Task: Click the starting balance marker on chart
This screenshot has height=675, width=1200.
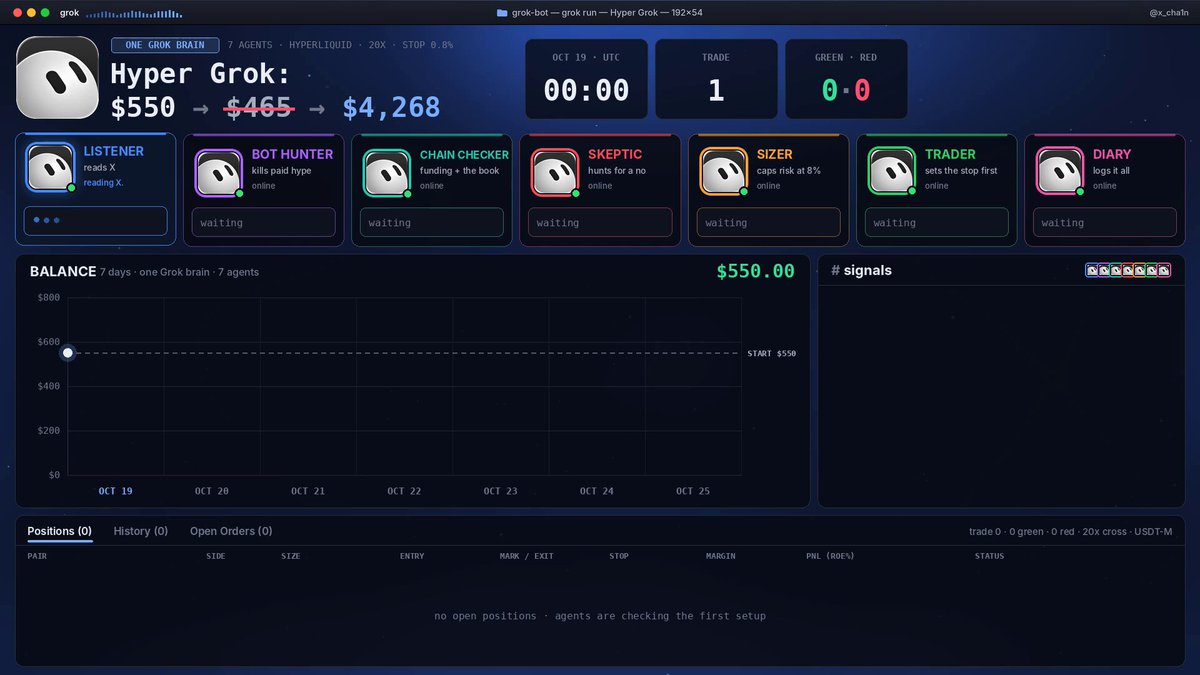Action: point(68,353)
